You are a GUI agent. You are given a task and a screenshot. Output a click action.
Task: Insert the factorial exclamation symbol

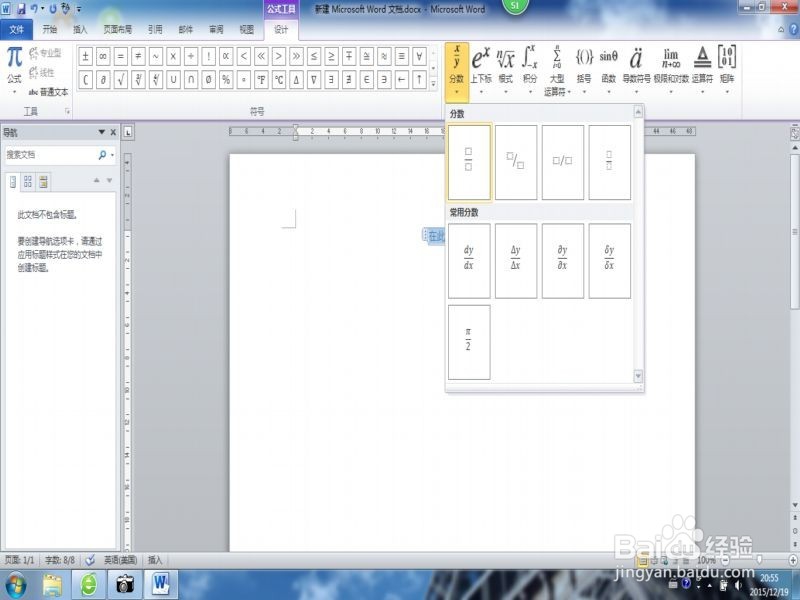point(208,56)
